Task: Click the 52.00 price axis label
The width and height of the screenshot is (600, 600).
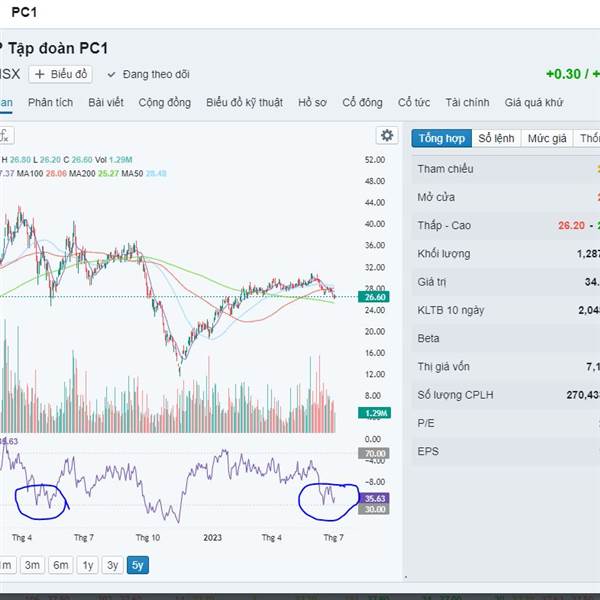Action: coord(375,160)
